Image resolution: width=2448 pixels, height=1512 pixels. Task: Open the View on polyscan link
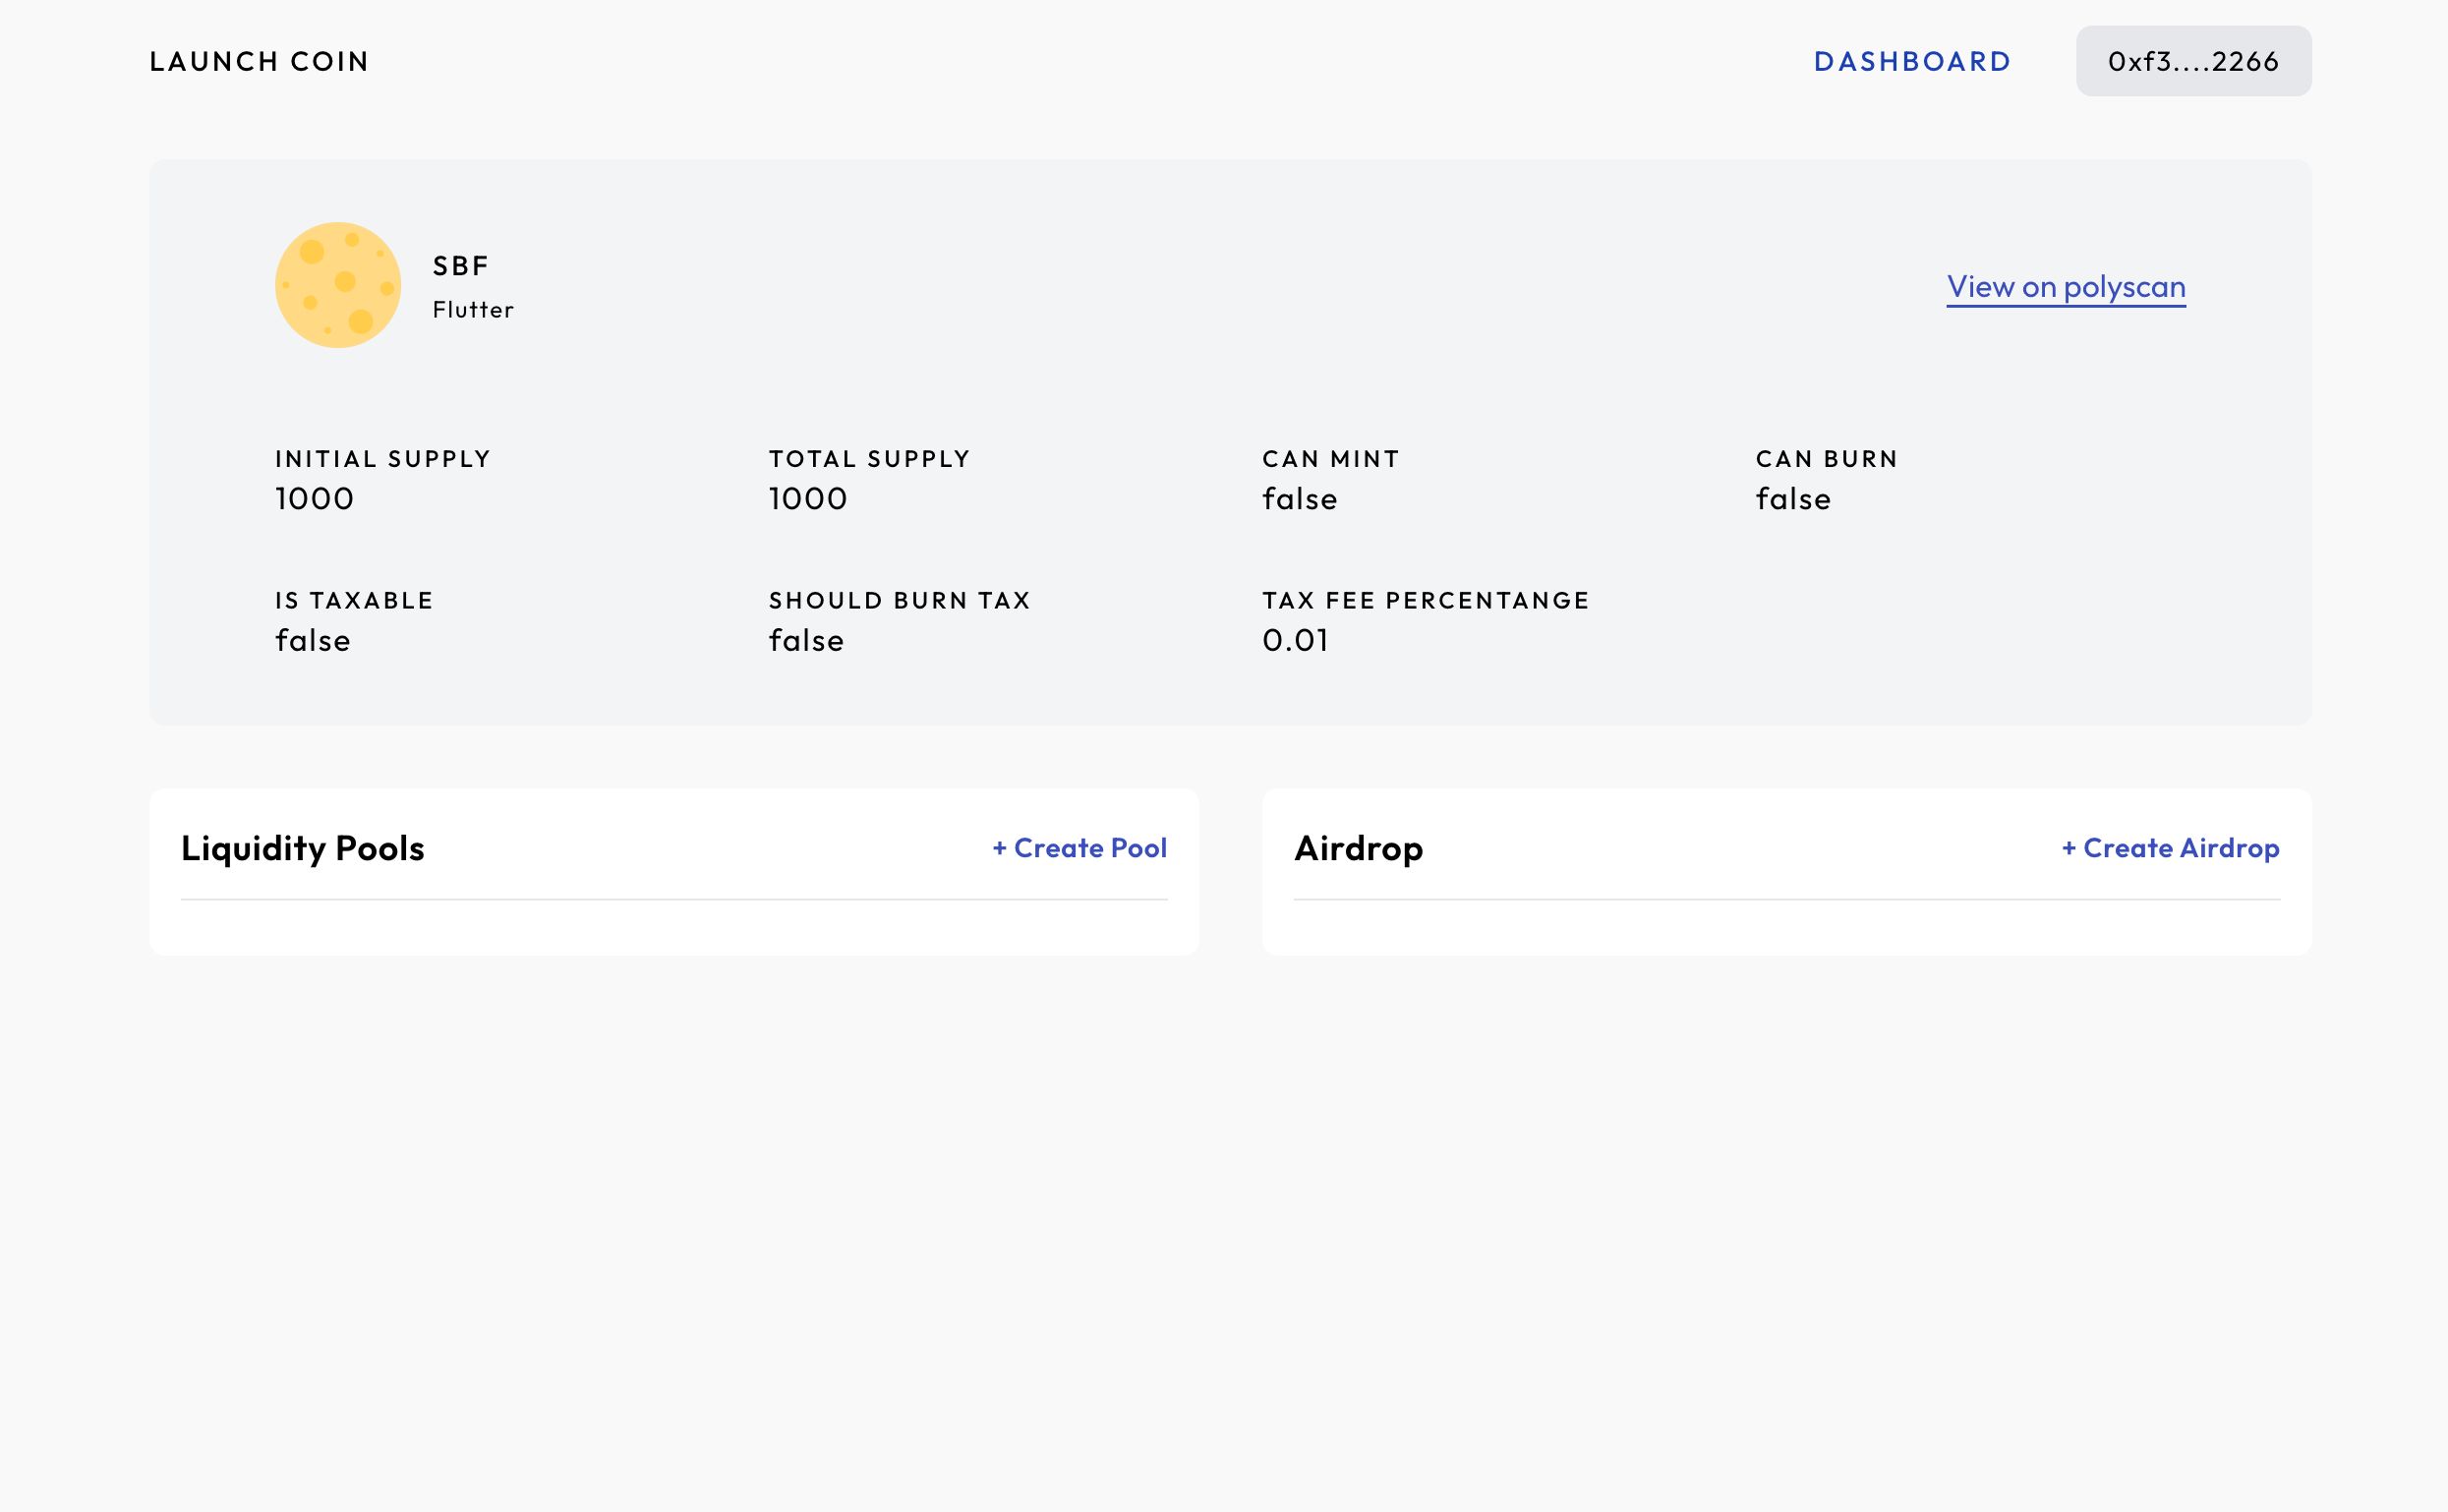coord(2066,287)
